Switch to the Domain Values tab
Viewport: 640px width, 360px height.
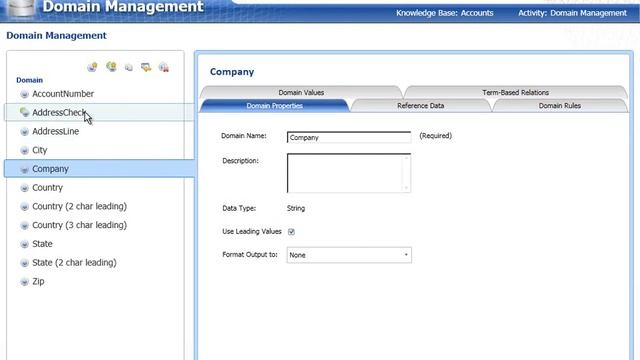tap(301, 92)
